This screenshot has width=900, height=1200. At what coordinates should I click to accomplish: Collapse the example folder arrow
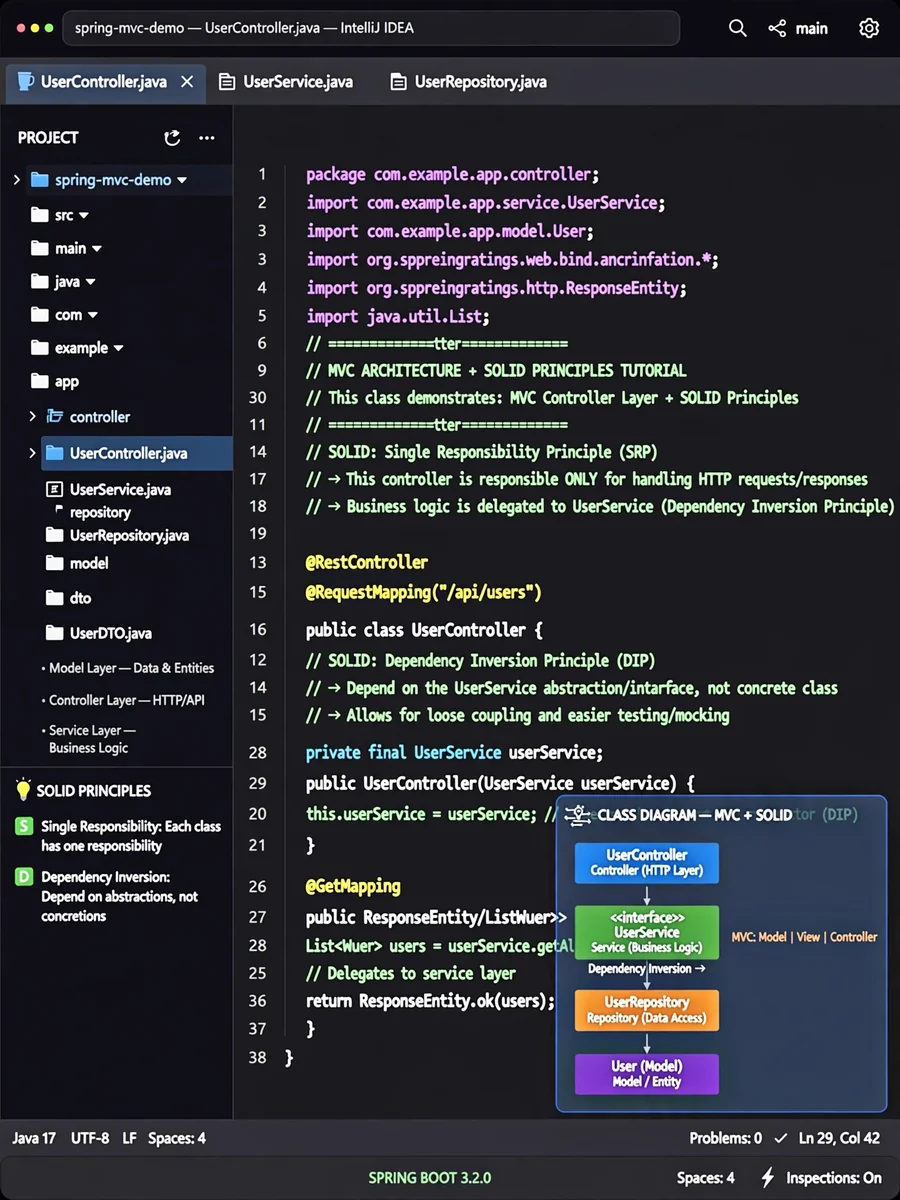coord(119,349)
